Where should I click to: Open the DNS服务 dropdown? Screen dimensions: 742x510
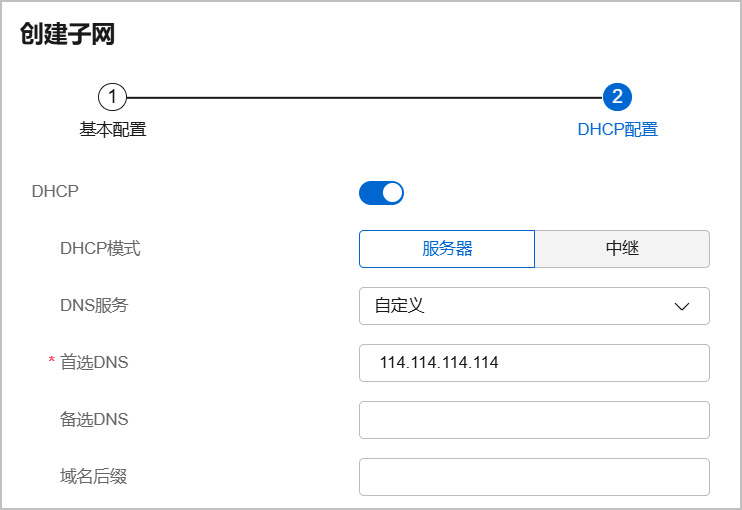pyautogui.click(x=534, y=306)
